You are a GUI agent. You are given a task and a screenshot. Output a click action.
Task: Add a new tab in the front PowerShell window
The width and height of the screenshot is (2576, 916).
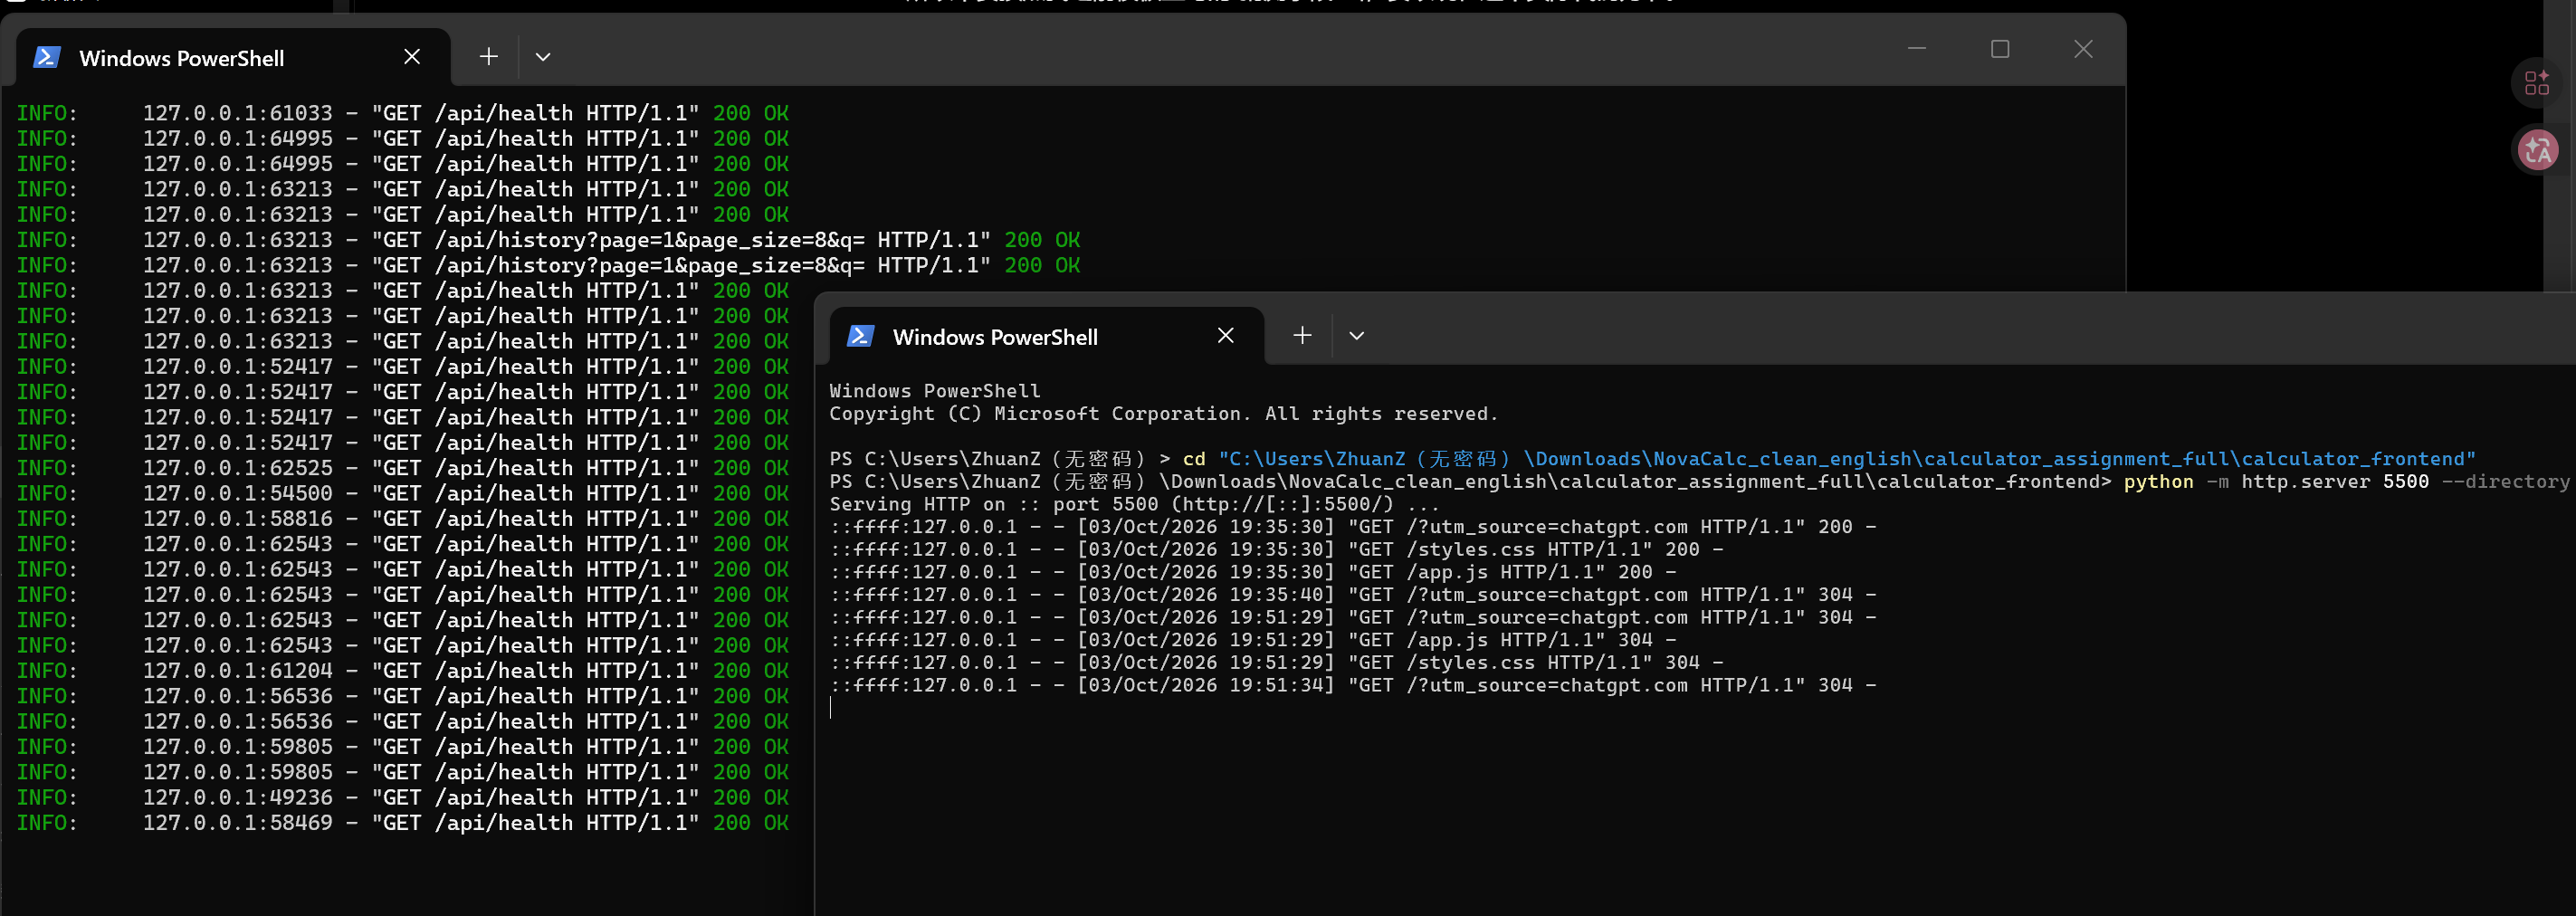[x=1302, y=336]
